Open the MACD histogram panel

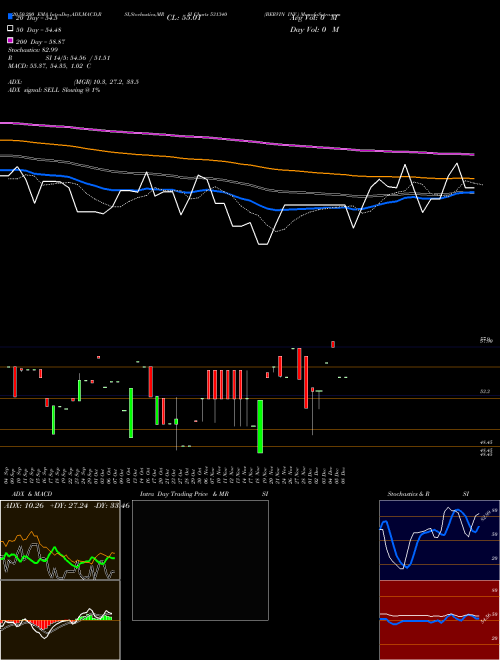coord(60,620)
